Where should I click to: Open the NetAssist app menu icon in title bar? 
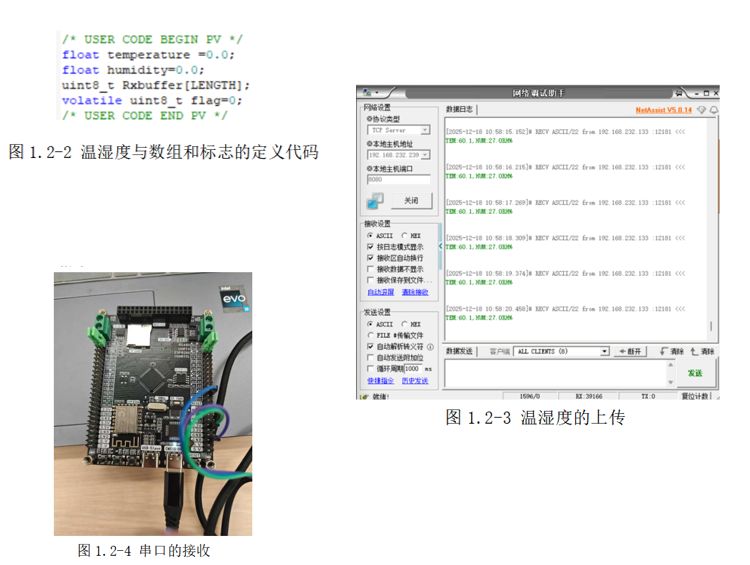coord(367,92)
